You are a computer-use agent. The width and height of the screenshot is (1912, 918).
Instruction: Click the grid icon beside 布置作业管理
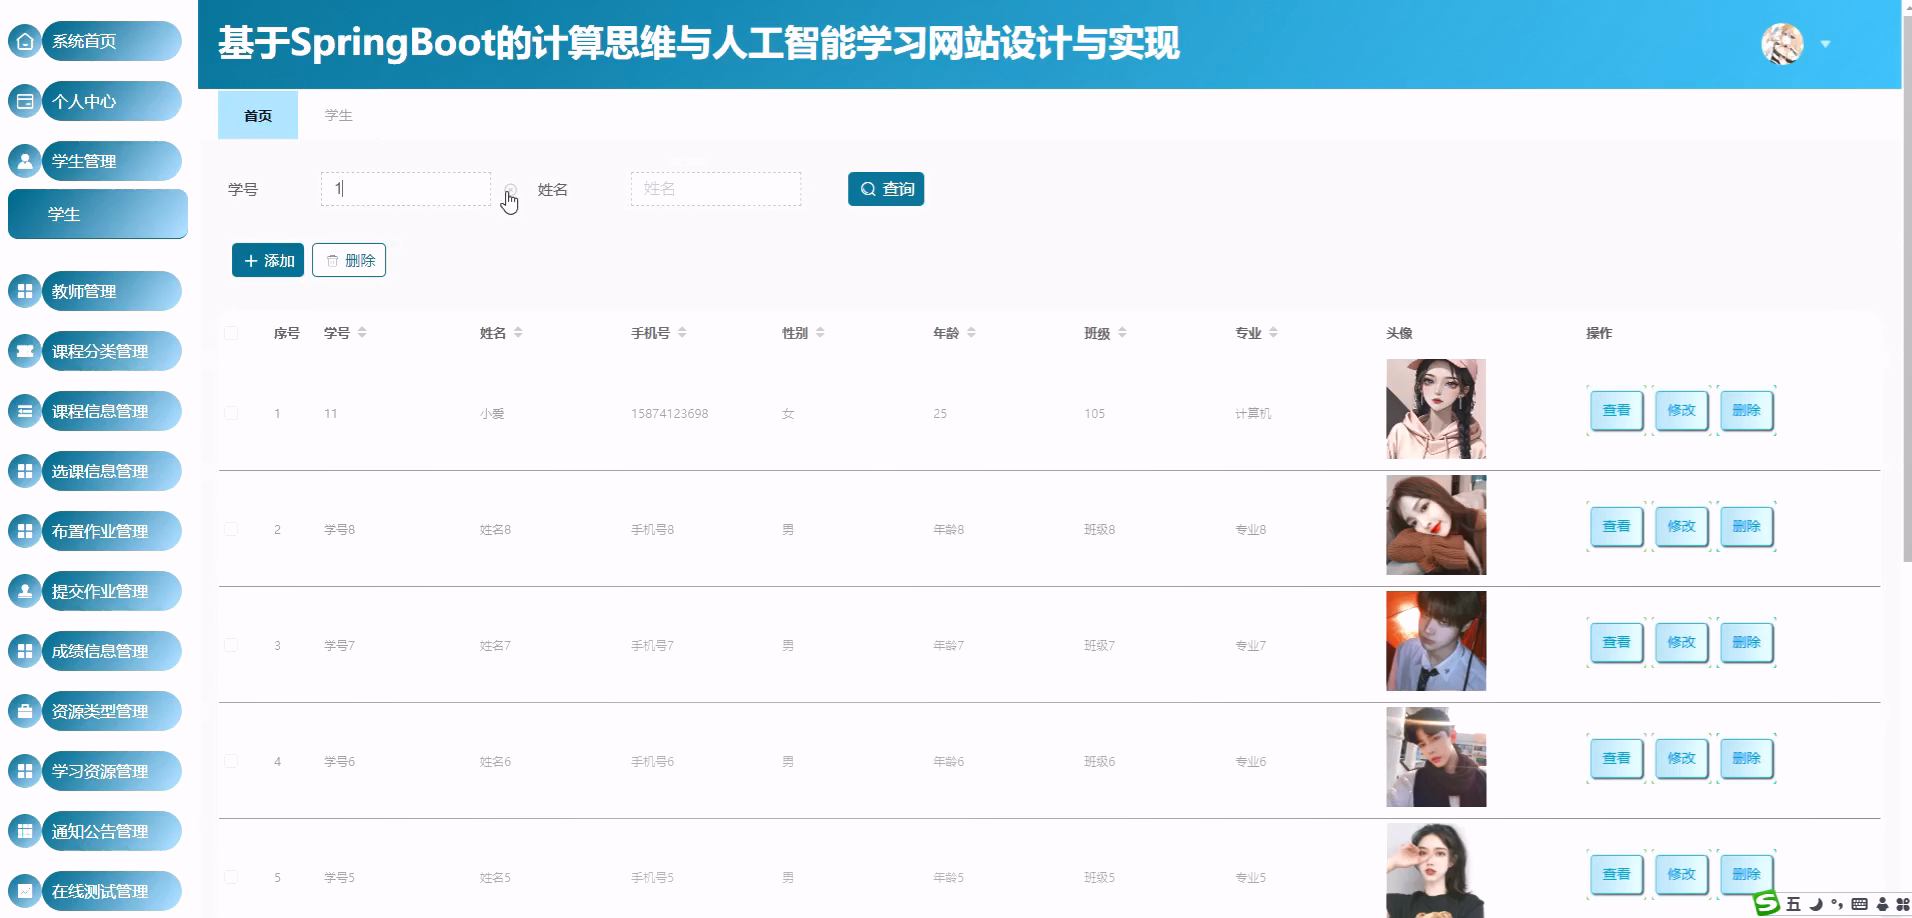pos(25,531)
